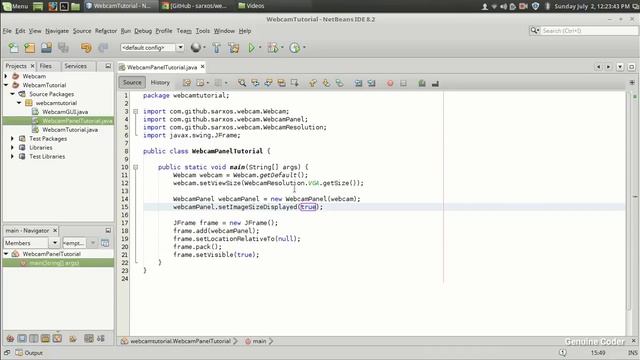This screenshot has height=360, width=640.
Task: Collapse the WebcamTutorial project node
Action: click(6, 85)
